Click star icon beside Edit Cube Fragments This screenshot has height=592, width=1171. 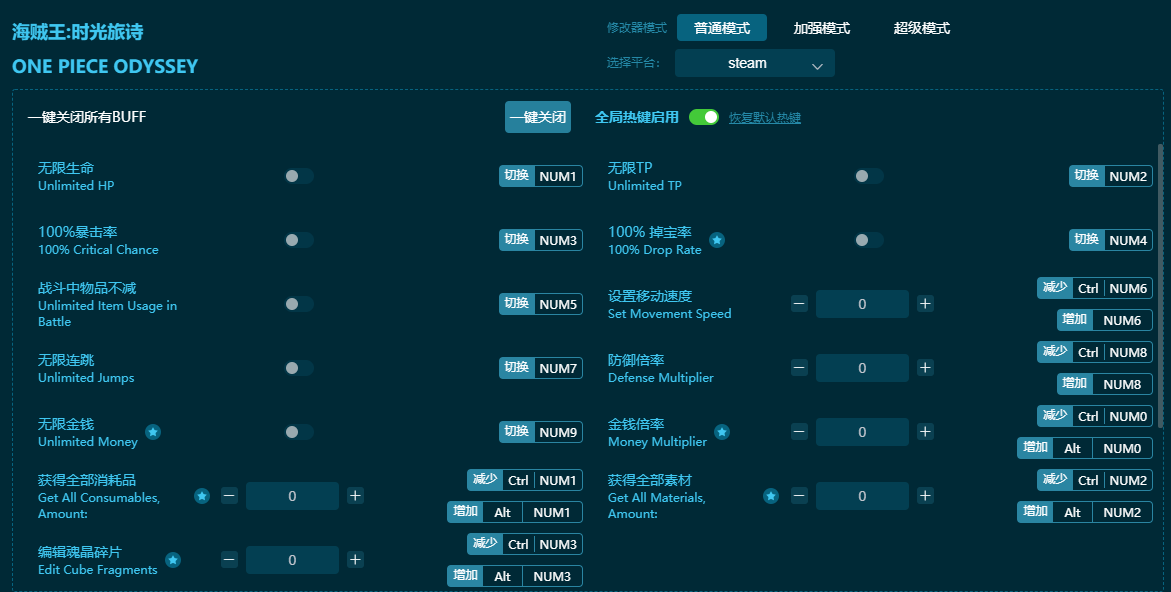[173, 560]
